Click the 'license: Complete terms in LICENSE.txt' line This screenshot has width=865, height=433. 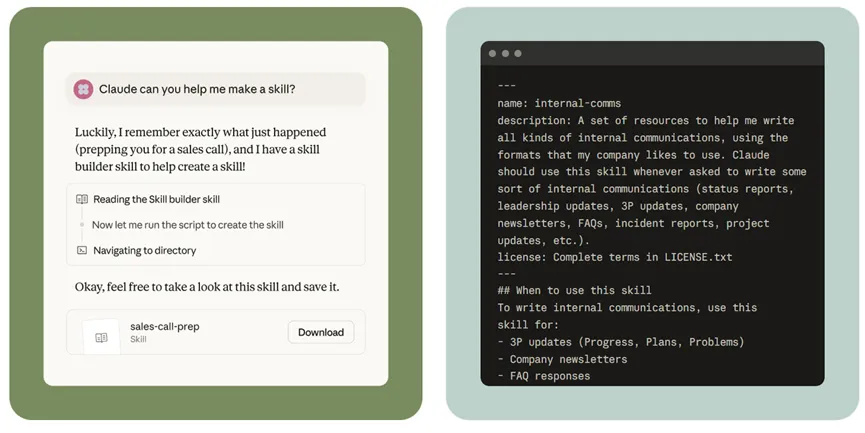click(x=615, y=257)
